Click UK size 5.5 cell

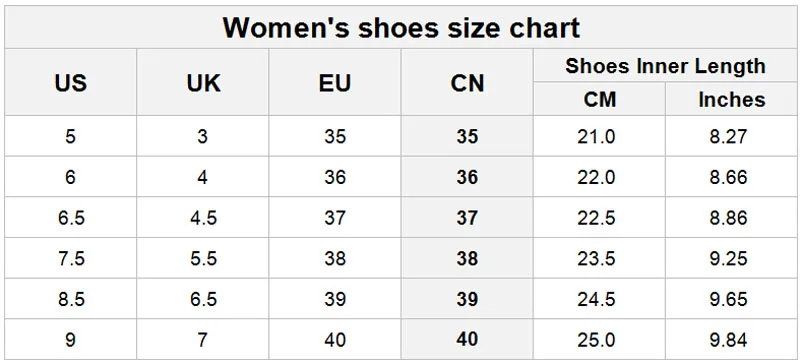pyautogui.click(x=204, y=258)
